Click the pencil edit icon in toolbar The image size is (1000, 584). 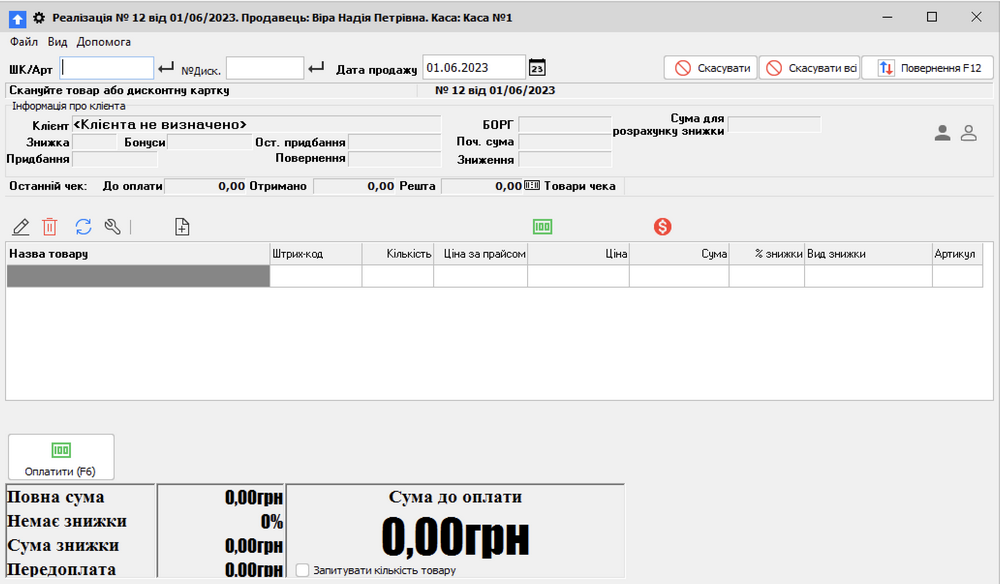[x=20, y=227]
